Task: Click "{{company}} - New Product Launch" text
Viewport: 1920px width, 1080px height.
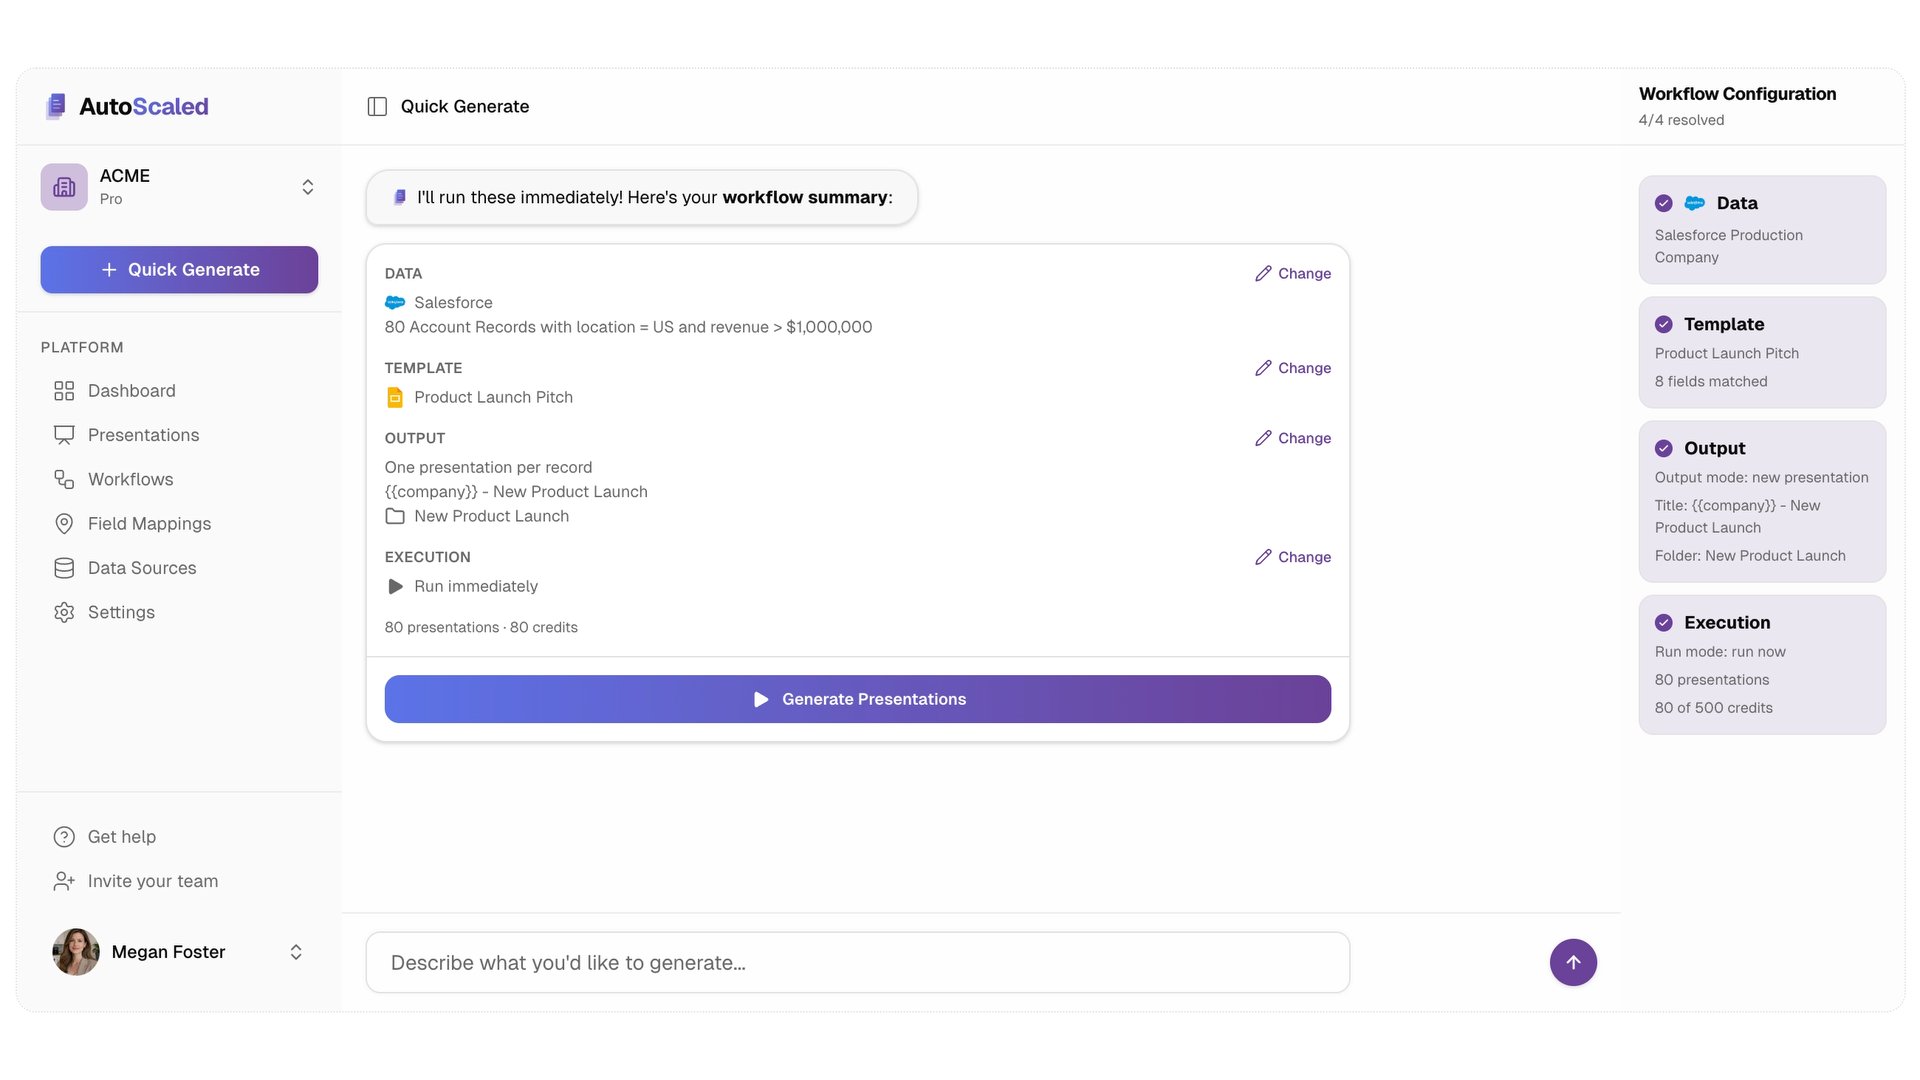Action: [516, 492]
